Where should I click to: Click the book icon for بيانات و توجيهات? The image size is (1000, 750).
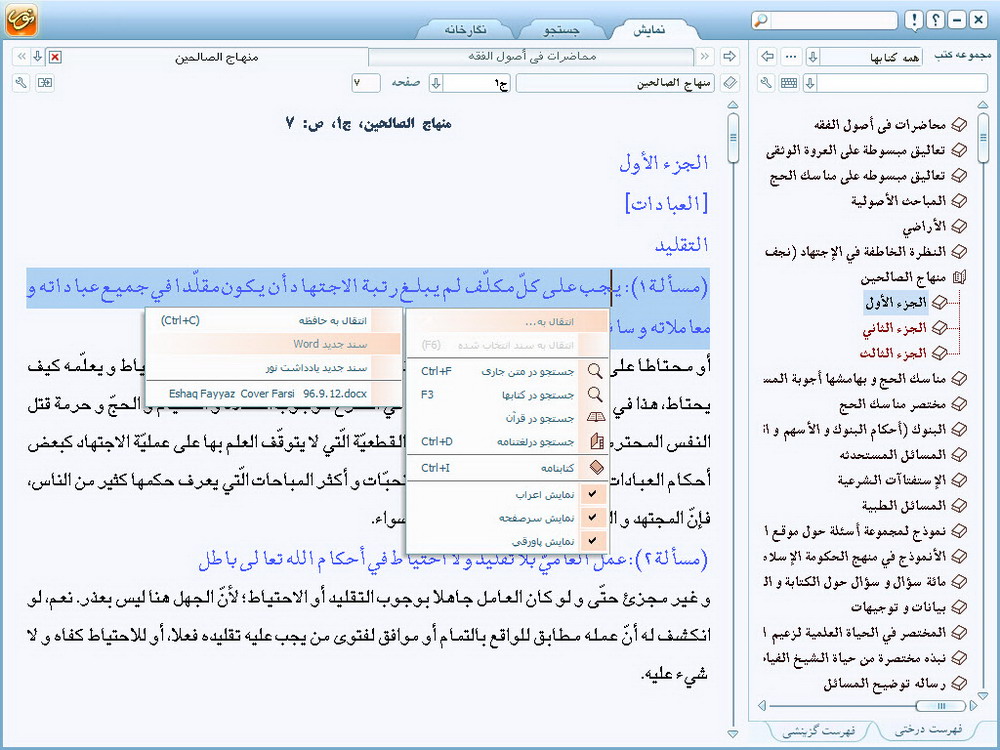point(959,607)
